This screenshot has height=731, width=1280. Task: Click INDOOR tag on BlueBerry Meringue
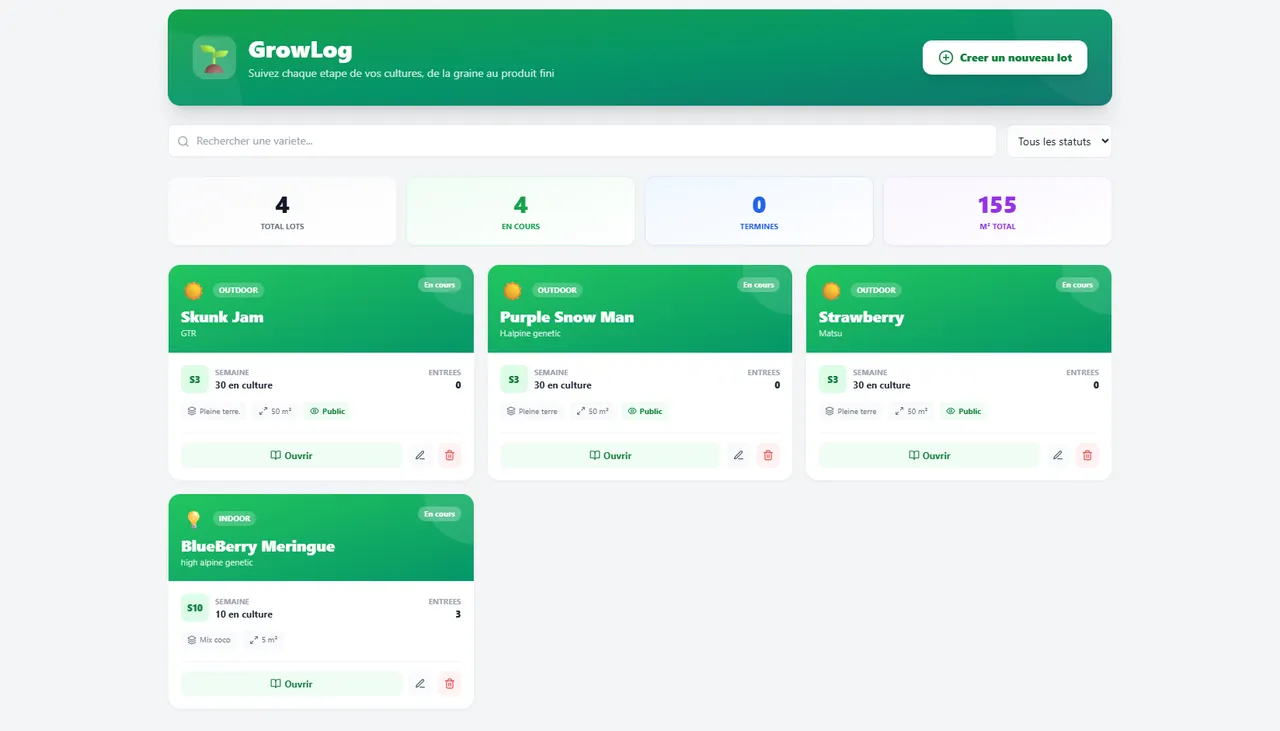pos(235,519)
